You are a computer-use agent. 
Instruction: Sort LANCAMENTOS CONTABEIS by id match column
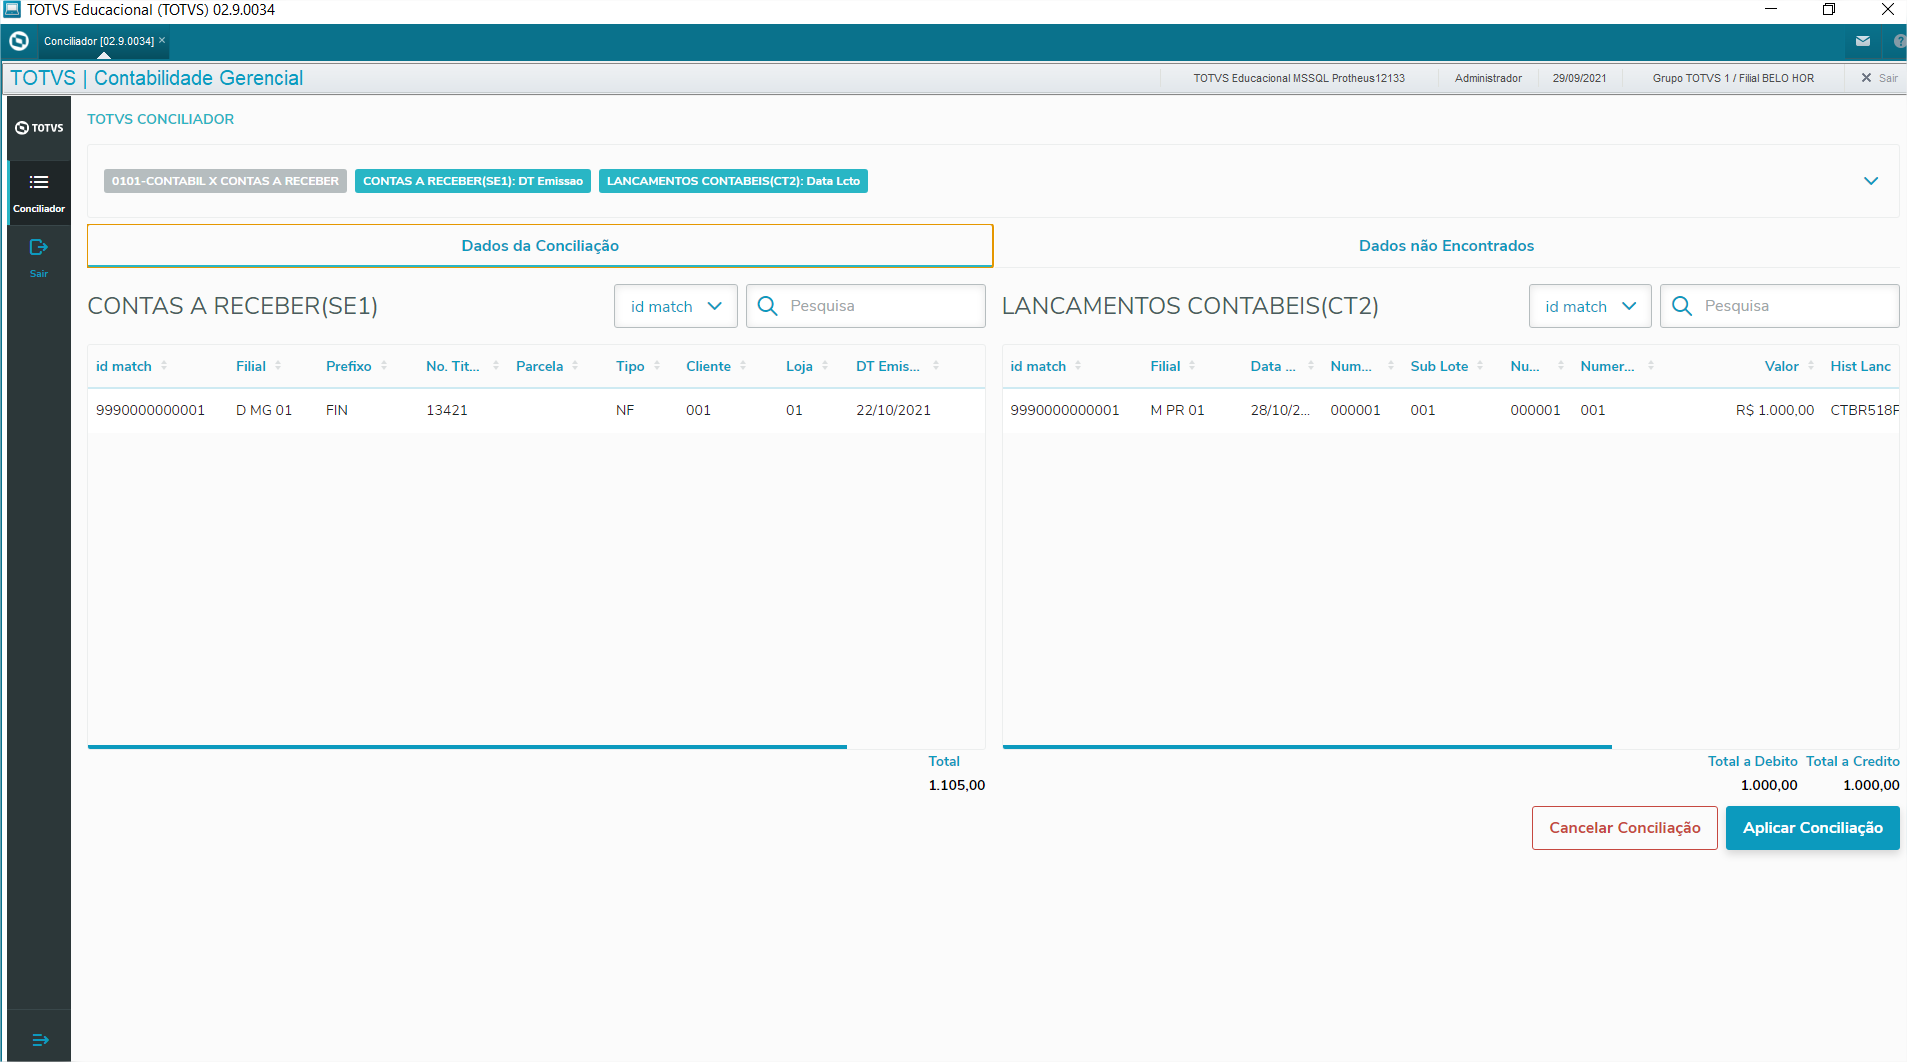click(1078, 366)
